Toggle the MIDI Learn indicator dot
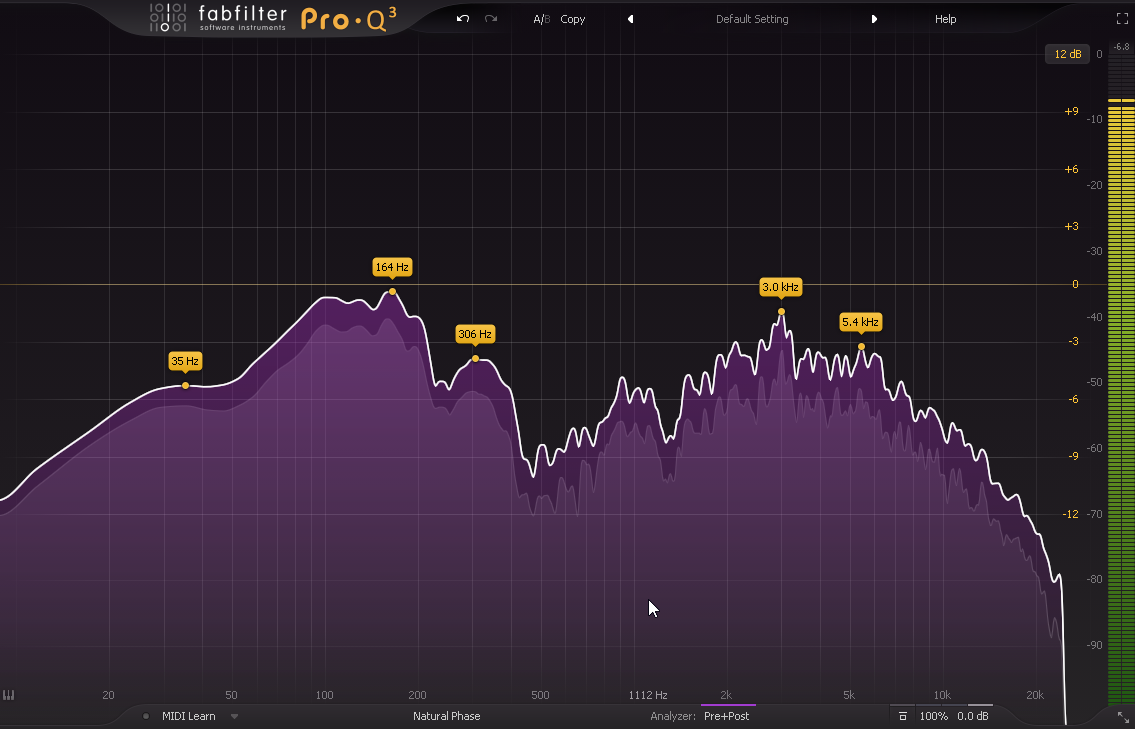1135x729 pixels. point(146,716)
